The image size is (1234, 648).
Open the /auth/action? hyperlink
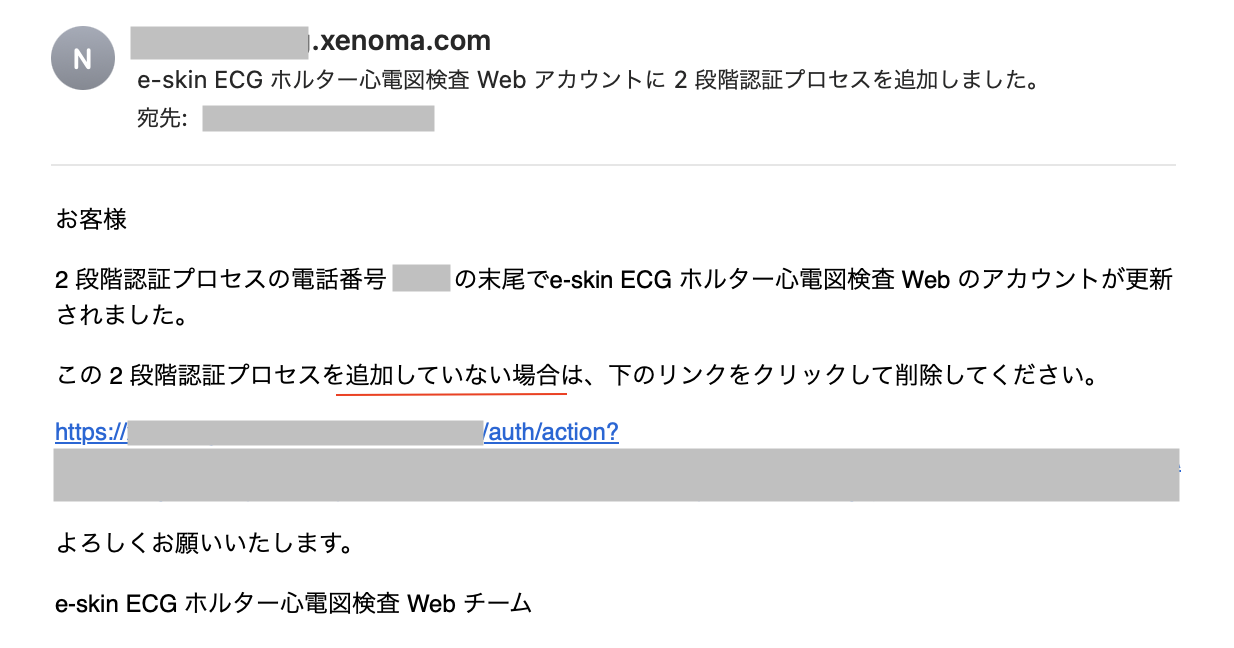pyautogui.click(x=552, y=432)
